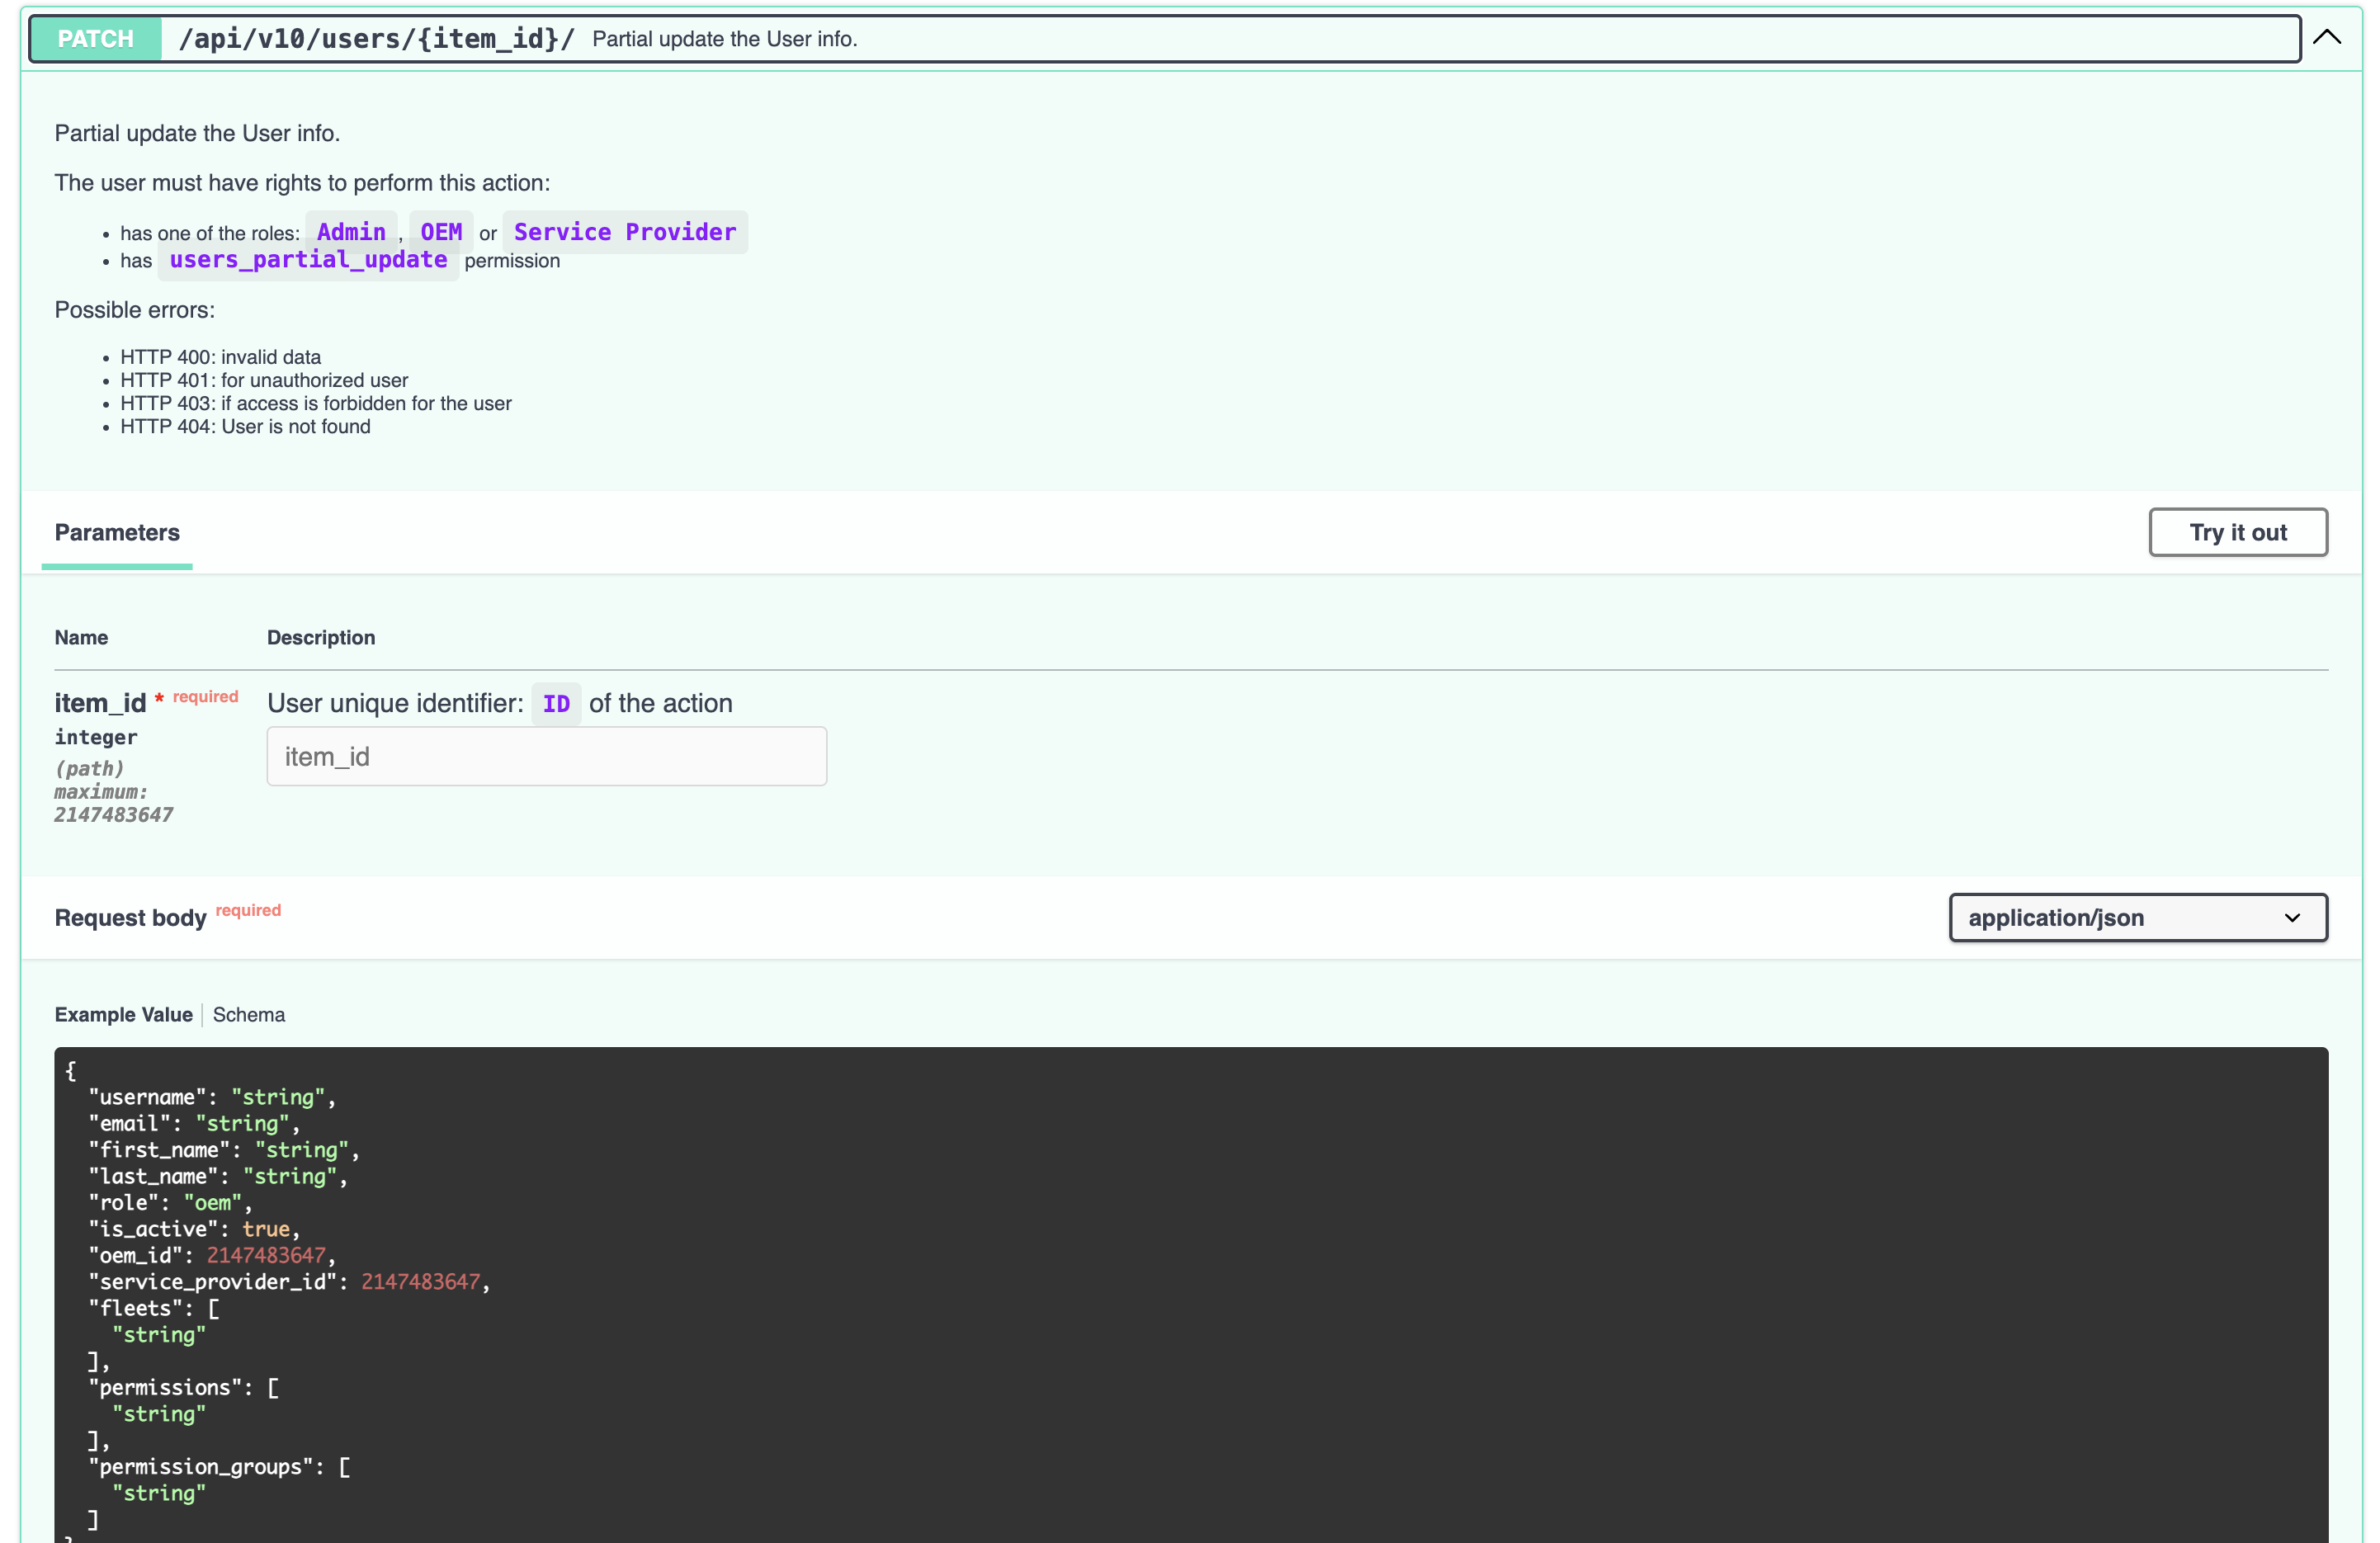Screen dimensions: 2380x1543
Task: Open the application/json content type dropdown
Action: (2137, 917)
